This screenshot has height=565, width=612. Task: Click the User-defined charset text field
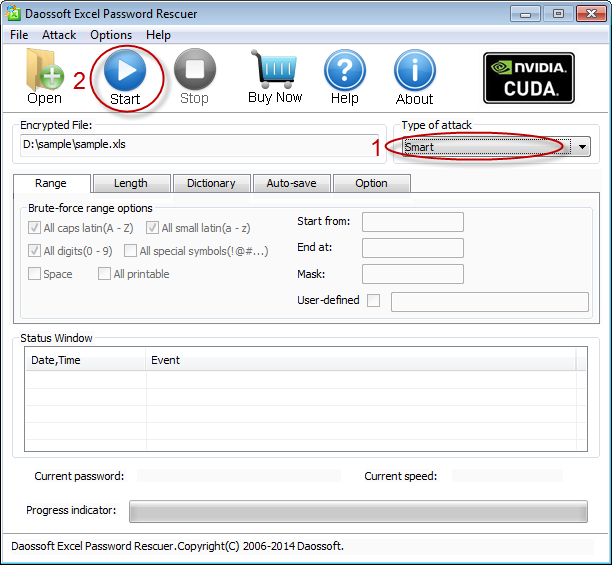[490, 302]
